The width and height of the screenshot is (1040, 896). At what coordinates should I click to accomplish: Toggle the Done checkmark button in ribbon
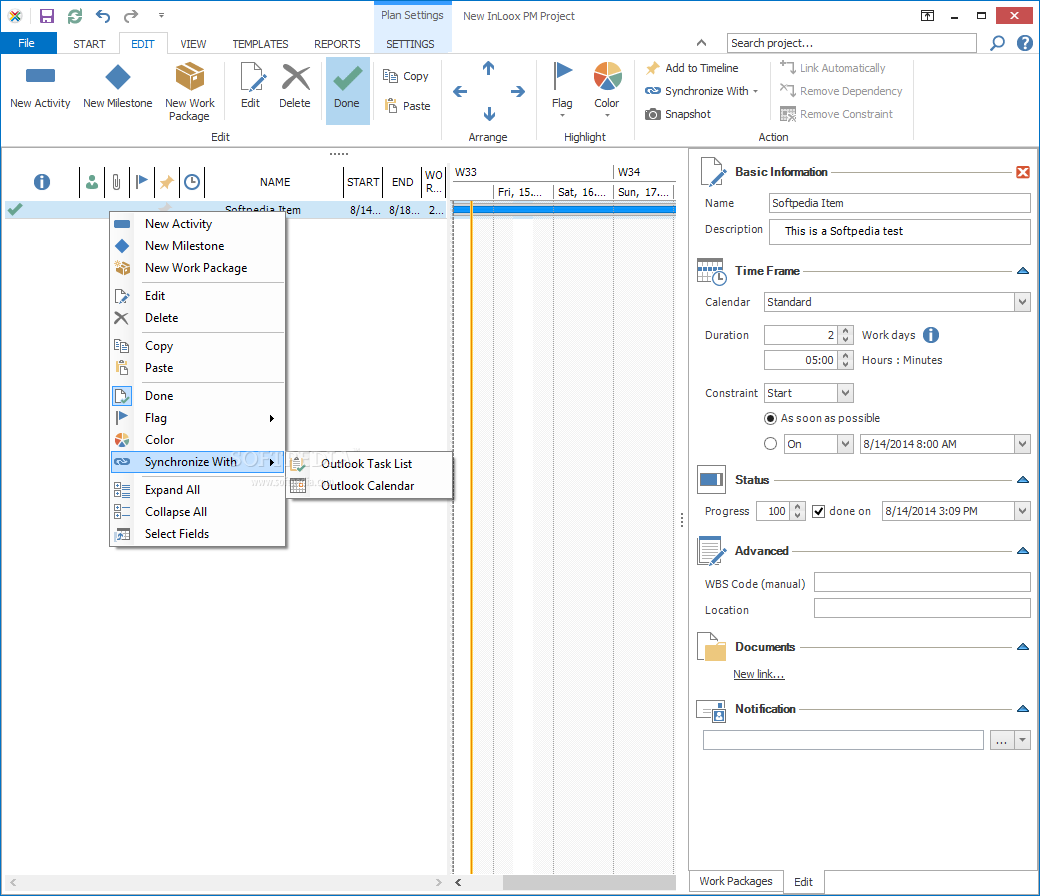point(348,91)
